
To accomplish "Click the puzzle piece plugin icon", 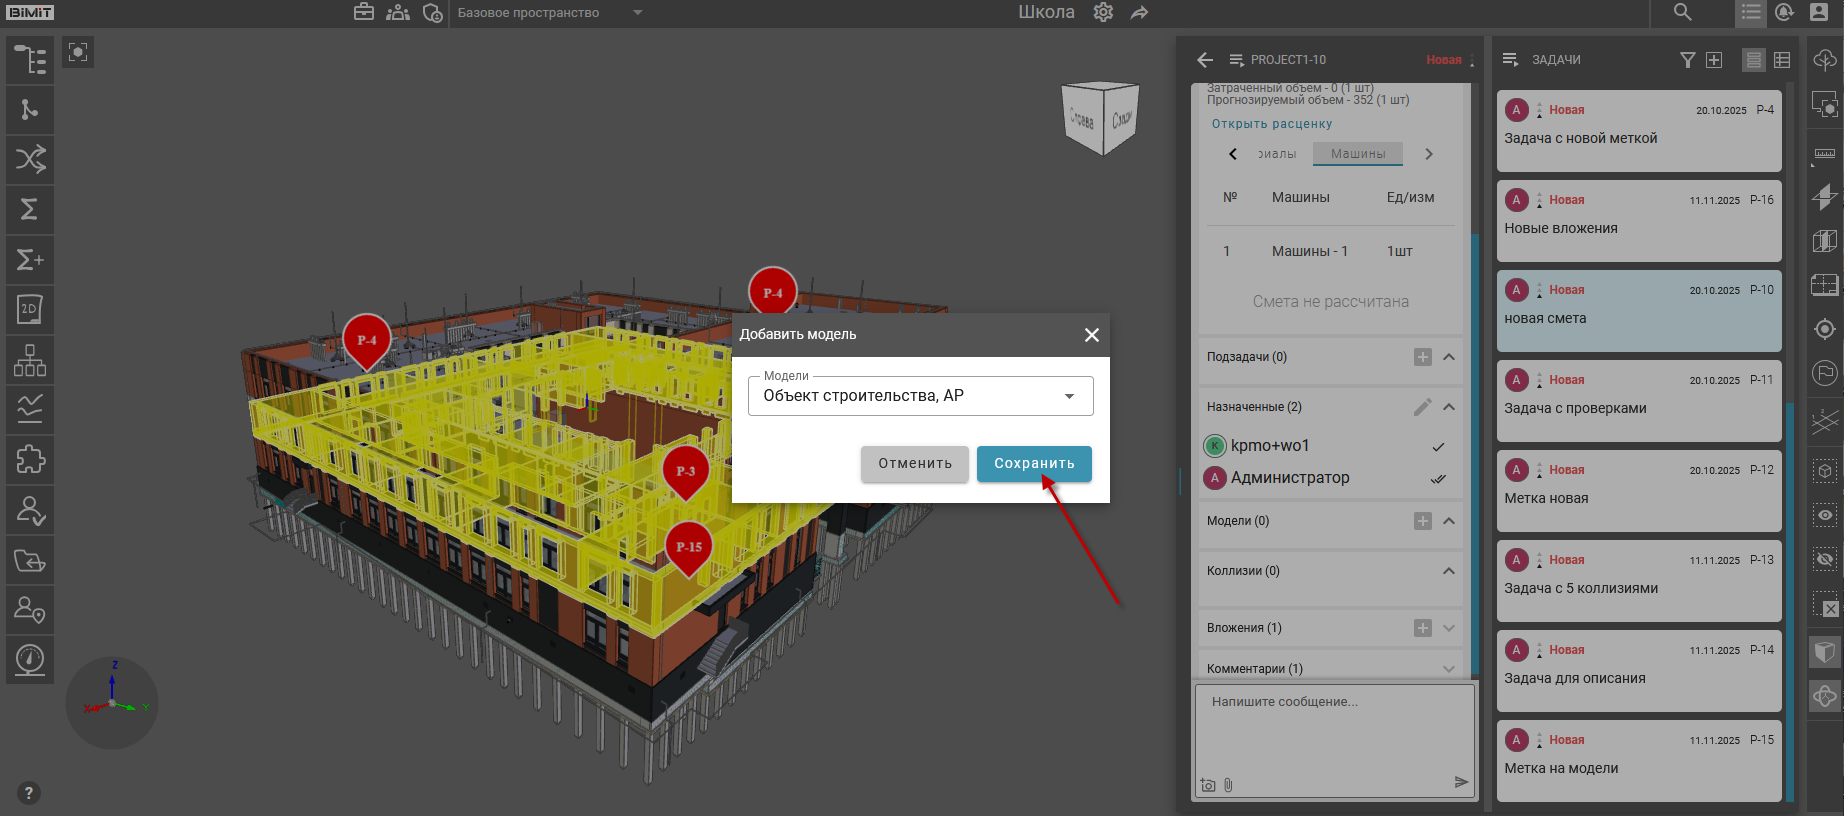I will (x=30, y=460).
